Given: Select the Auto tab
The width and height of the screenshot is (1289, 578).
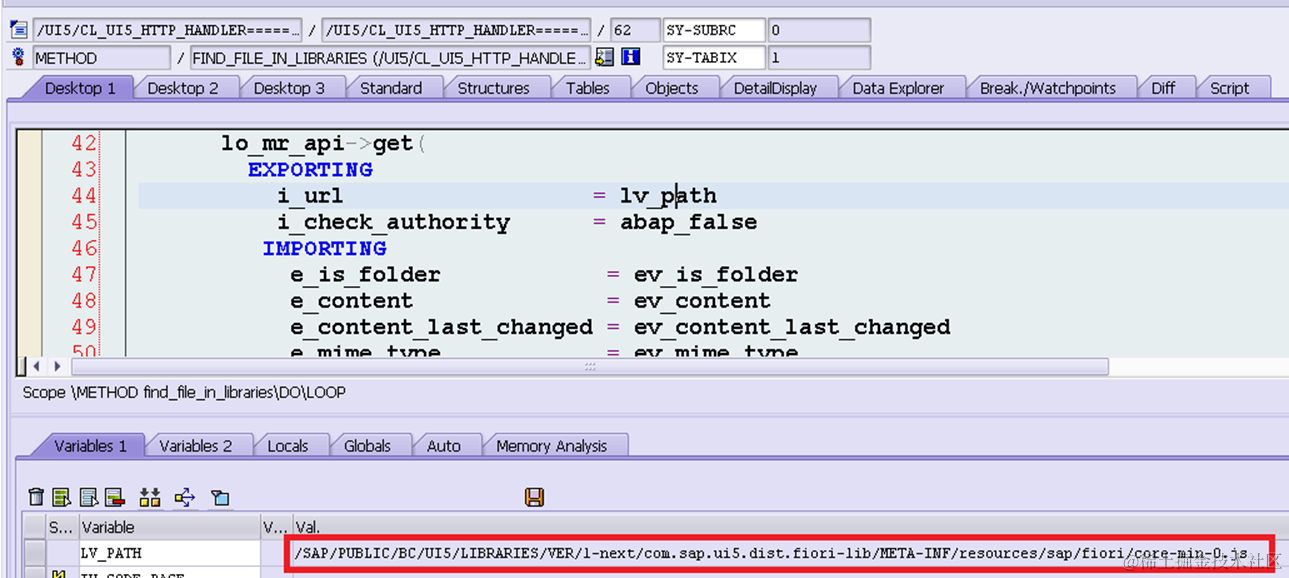Looking at the screenshot, I should point(444,446).
